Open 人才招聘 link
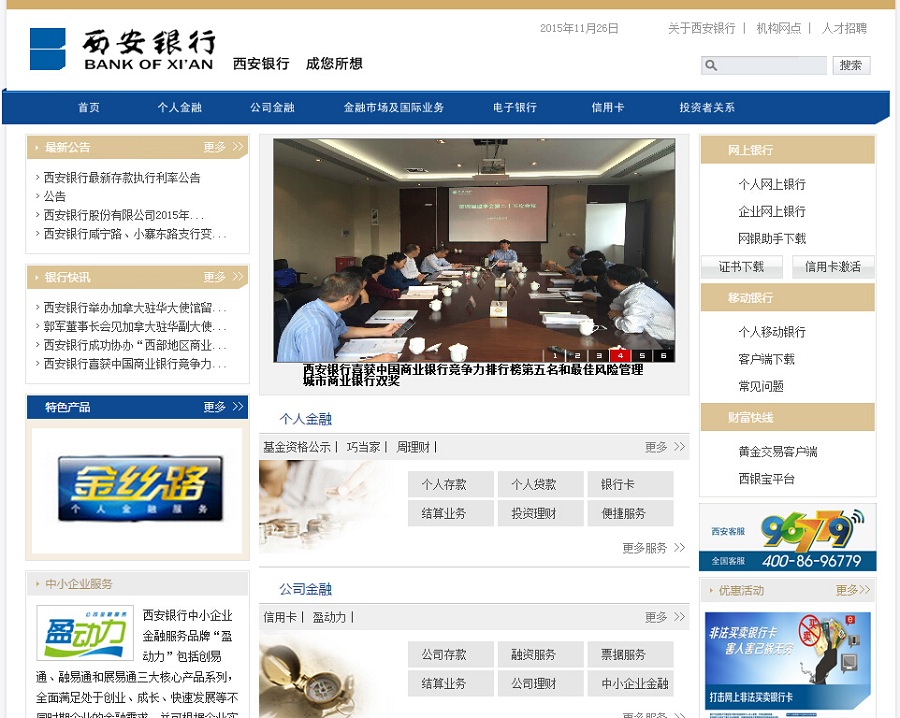 [844, 28]
